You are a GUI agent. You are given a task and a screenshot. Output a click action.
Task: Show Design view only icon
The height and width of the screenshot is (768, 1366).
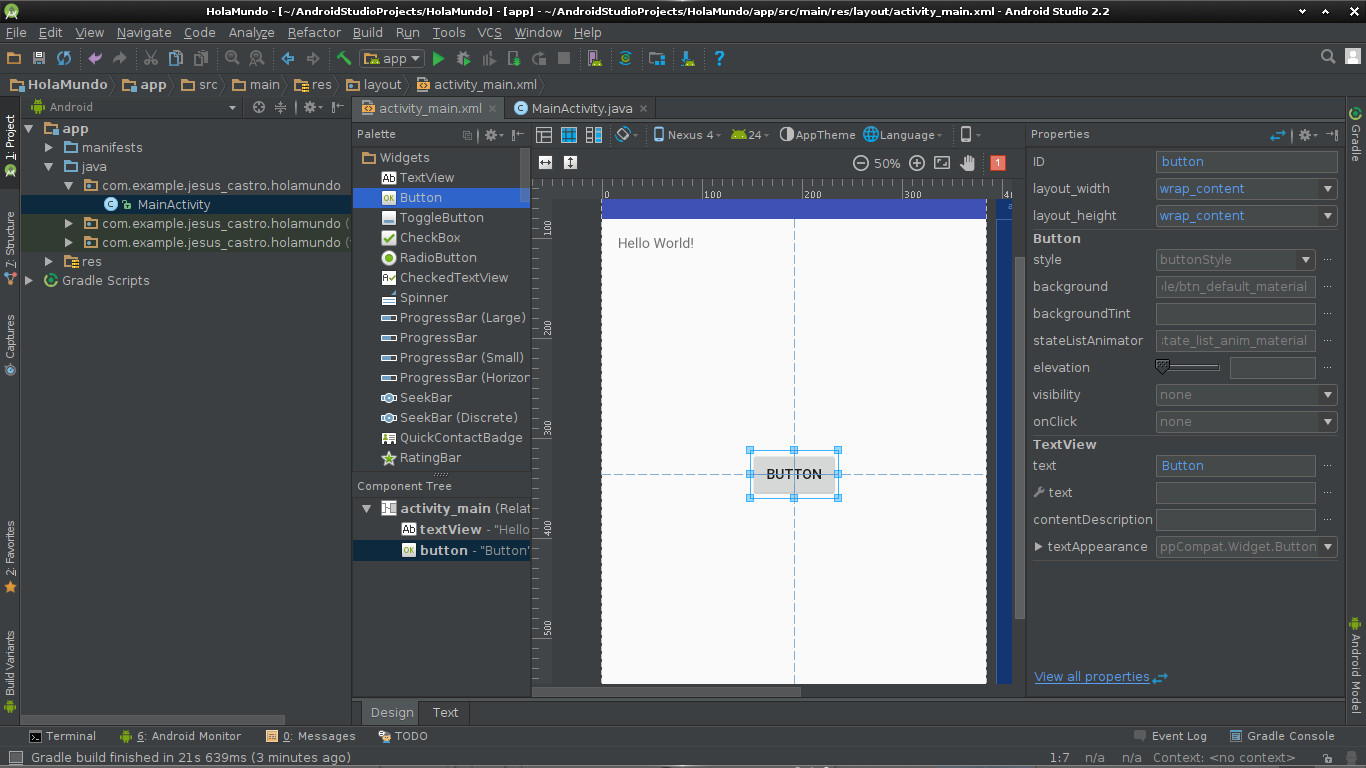pos(544,135)
